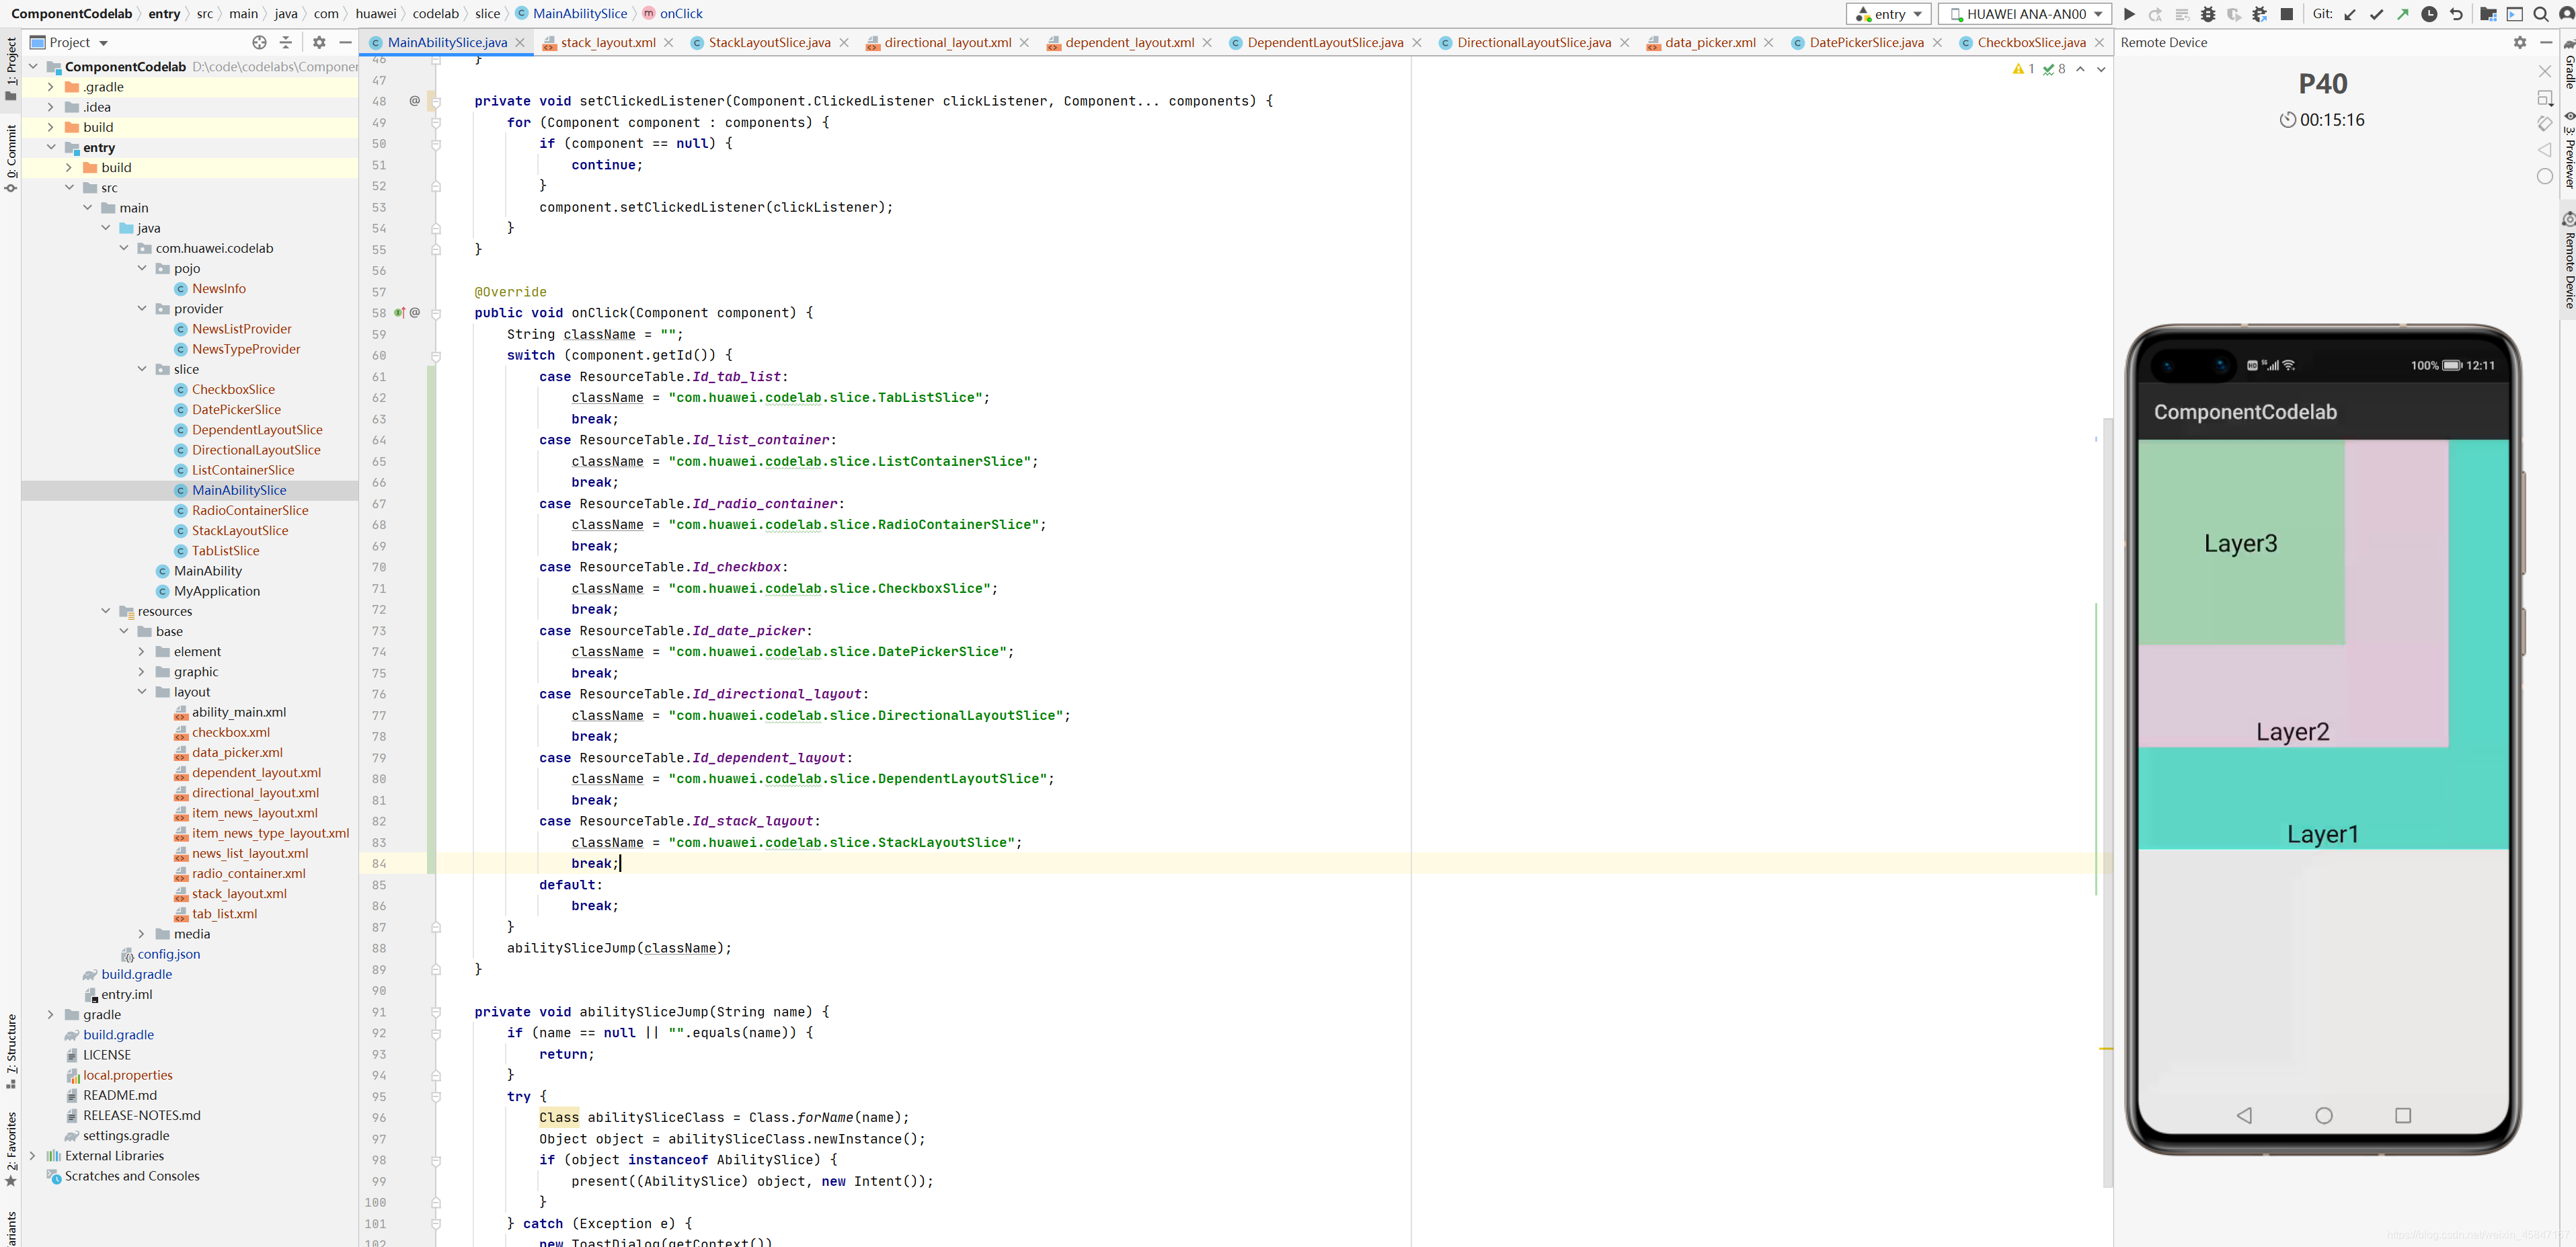Screen dimensions: 2576x1247
Task: Click the Home circle in Remote Device sidebar
Action: (2545, 176)
